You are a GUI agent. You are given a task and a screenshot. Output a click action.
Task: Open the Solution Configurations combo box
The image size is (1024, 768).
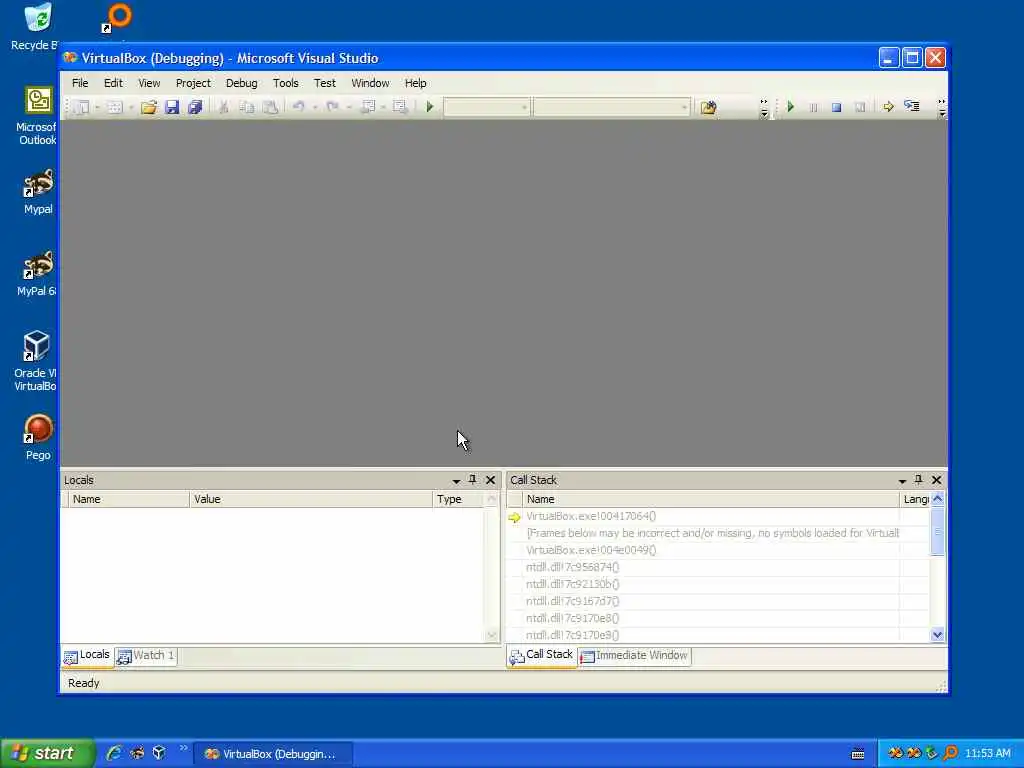pyautogui.click(x=487, y=107)
